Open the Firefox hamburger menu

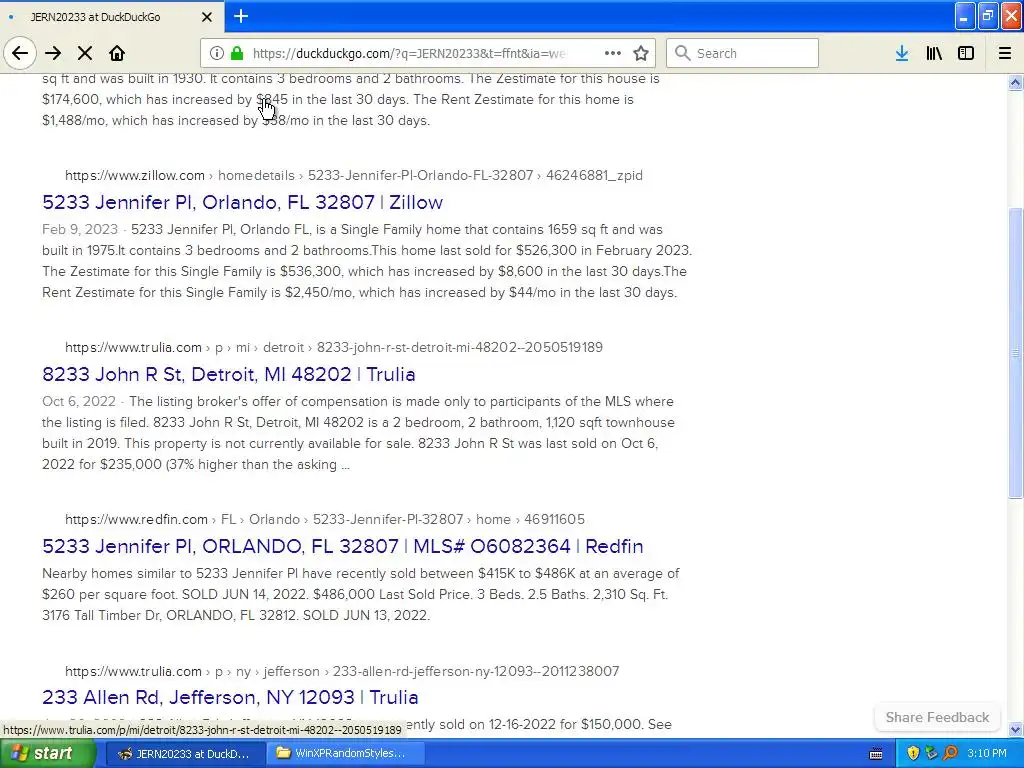click(1005, 54)
